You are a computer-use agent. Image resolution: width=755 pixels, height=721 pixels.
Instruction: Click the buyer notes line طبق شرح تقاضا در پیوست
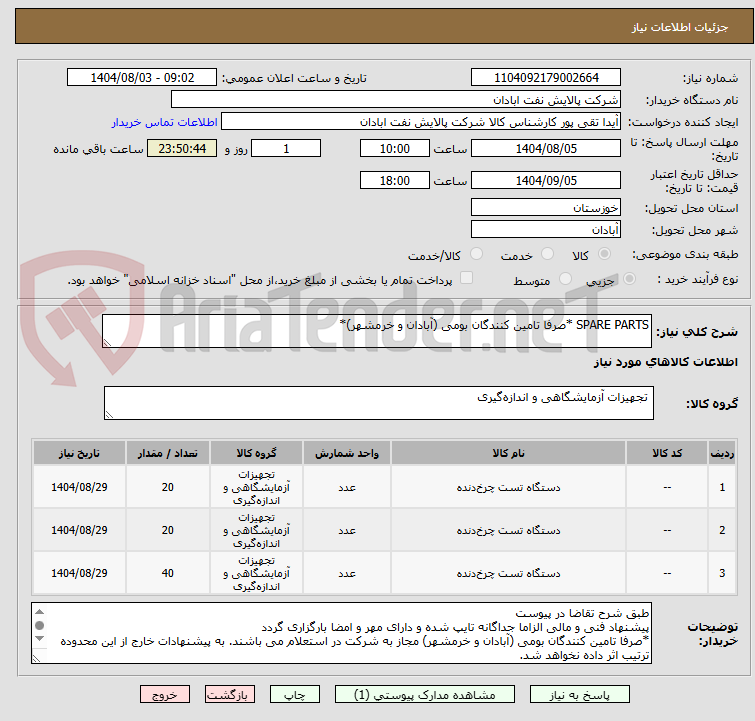pyautogui.click(x=582, y=614)
